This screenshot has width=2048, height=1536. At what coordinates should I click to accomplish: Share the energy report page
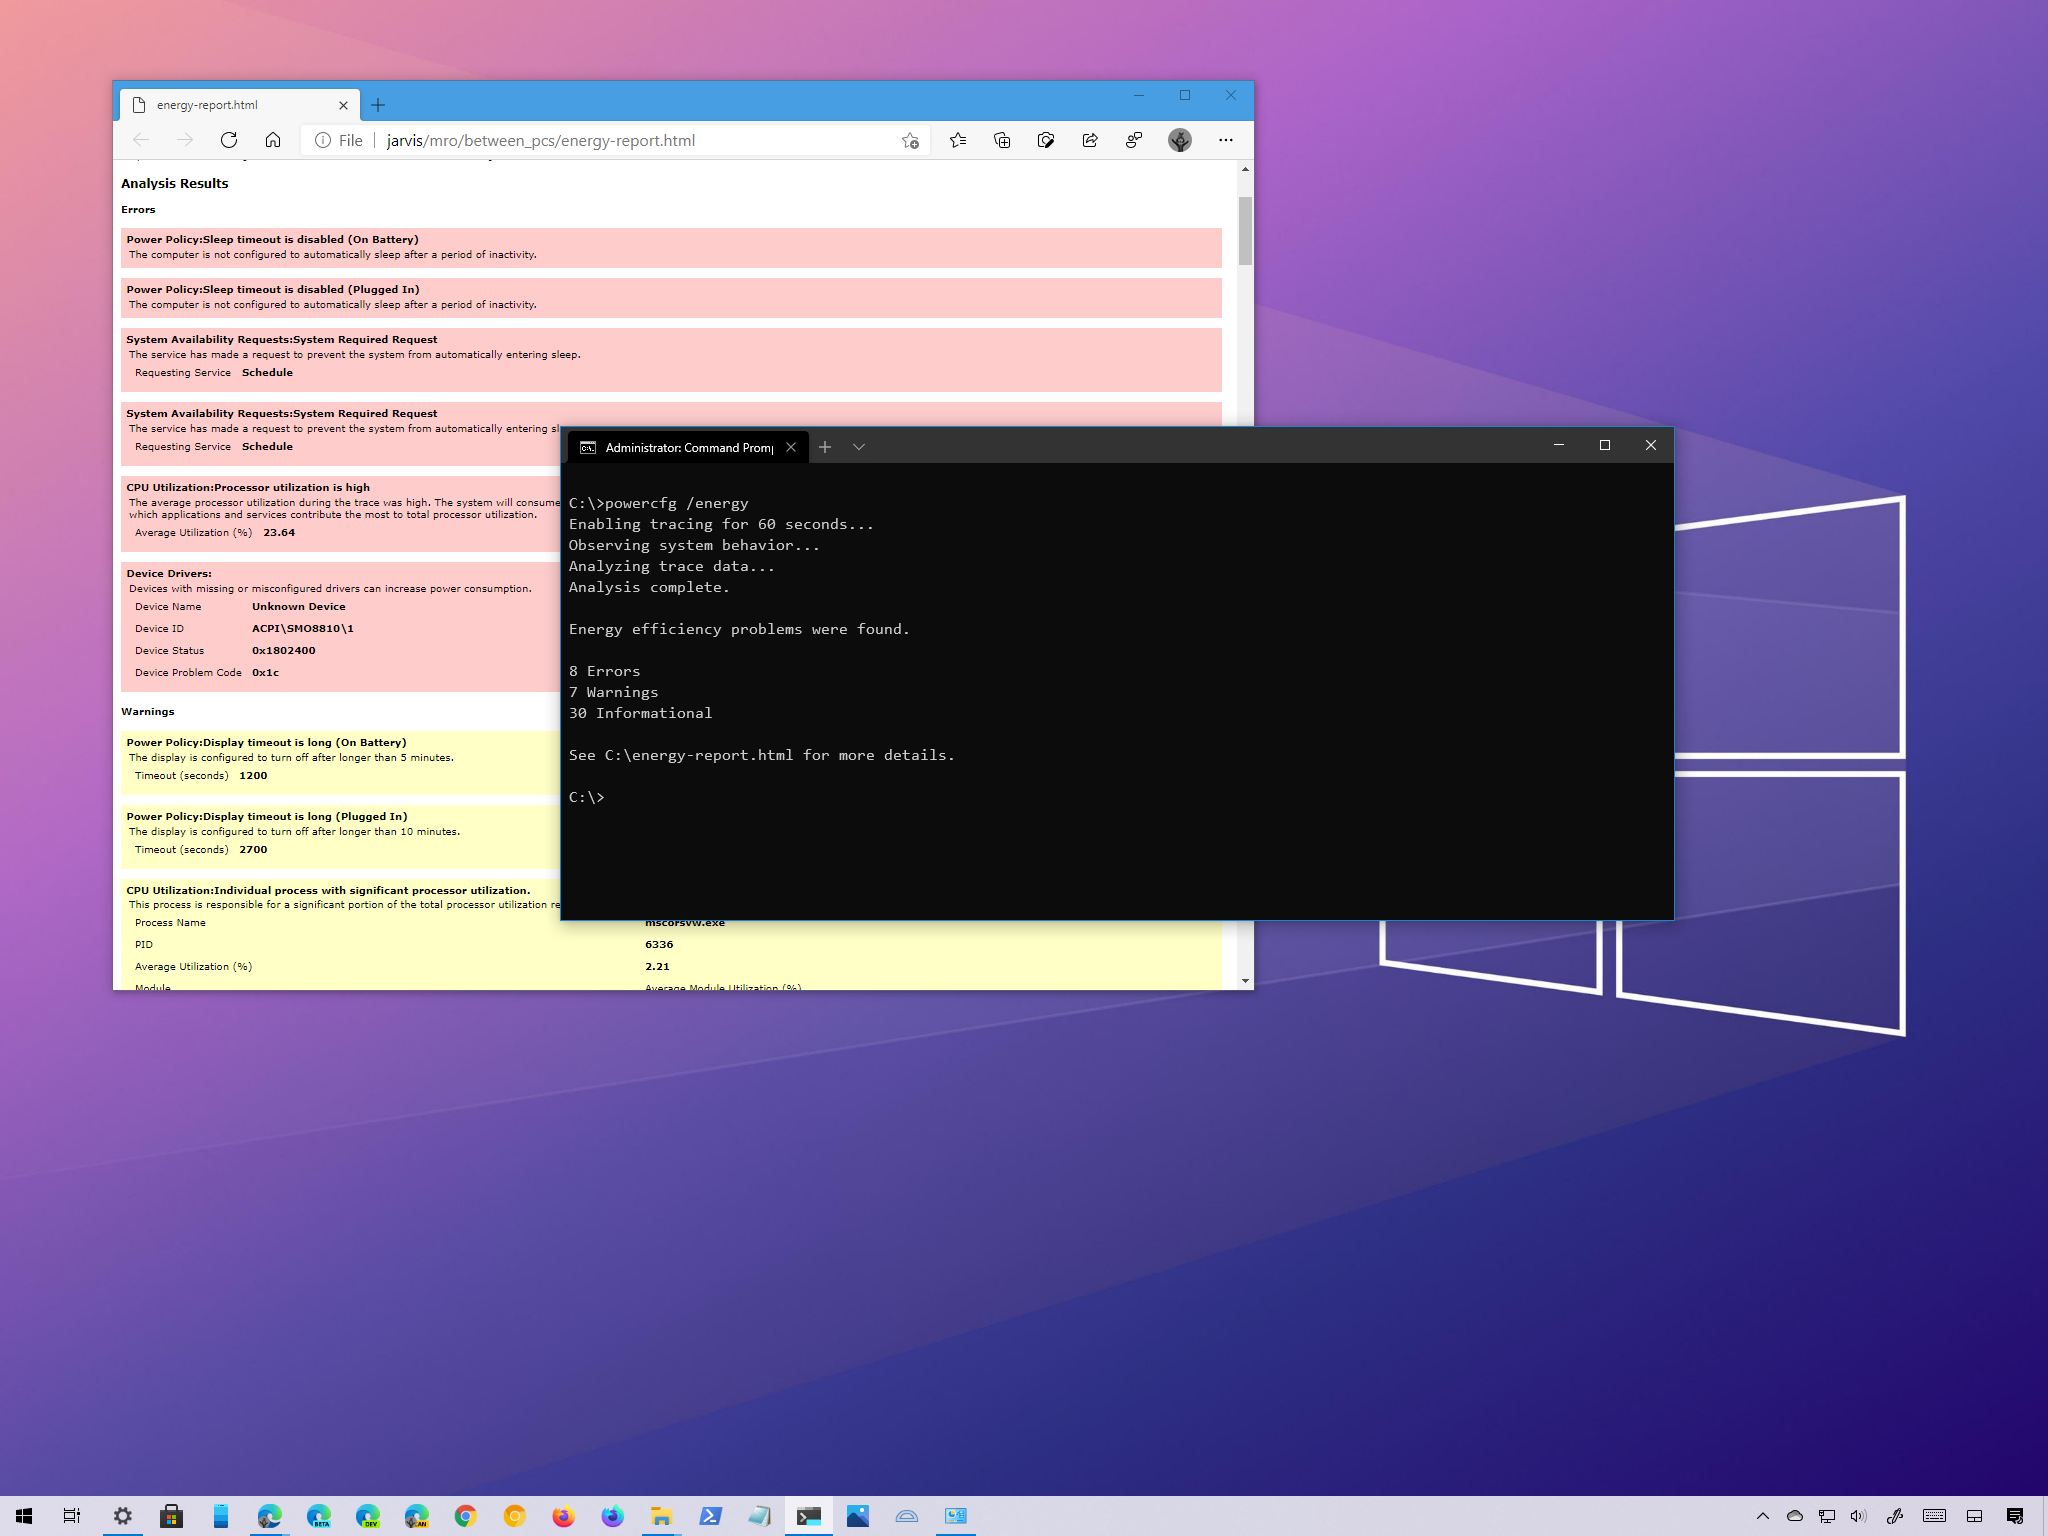[1089, 140]
